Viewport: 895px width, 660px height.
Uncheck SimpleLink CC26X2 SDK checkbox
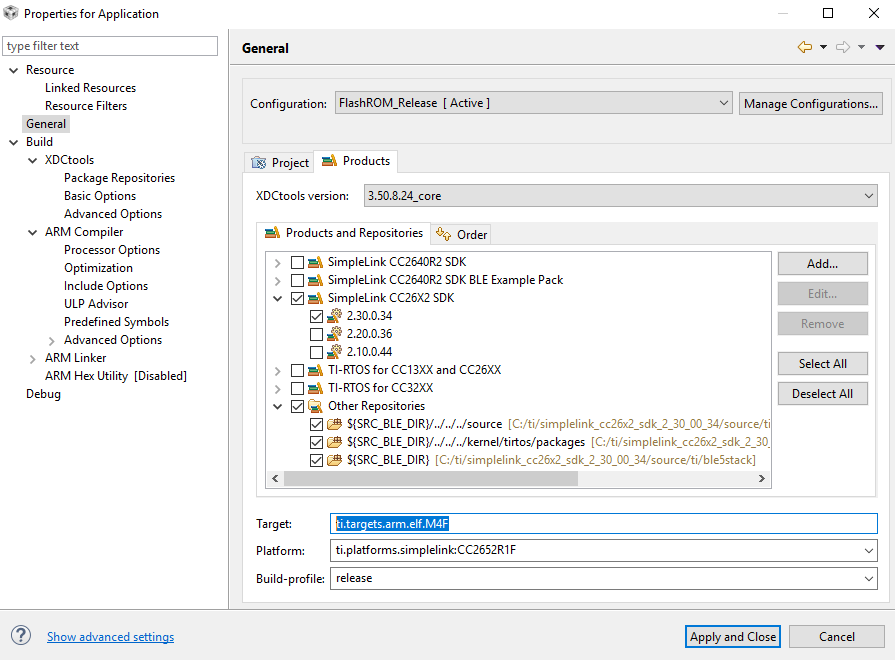click(297, 299)
